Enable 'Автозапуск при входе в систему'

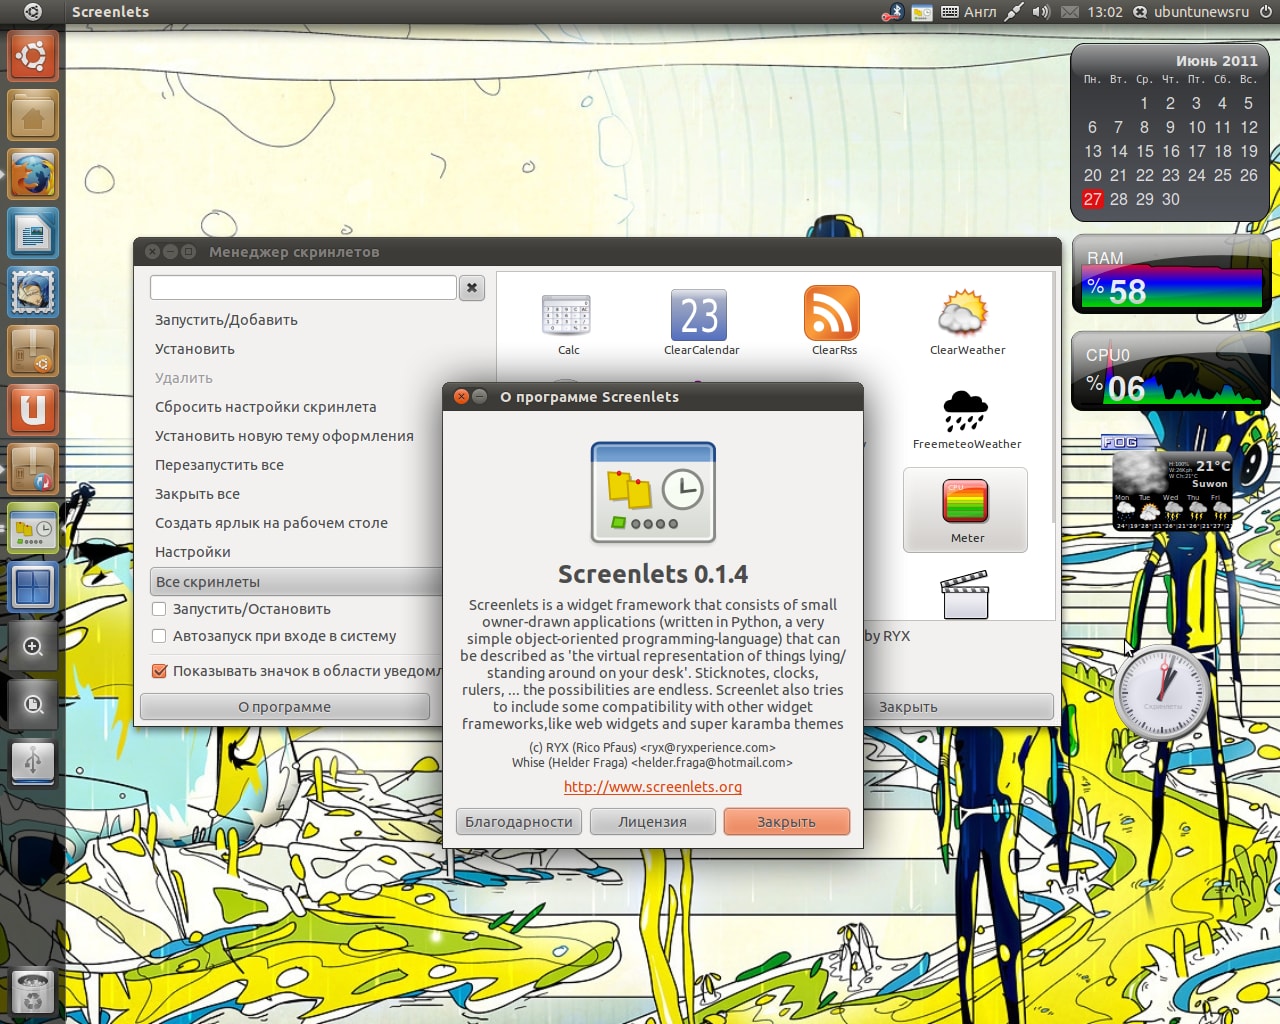click(158, 636)
